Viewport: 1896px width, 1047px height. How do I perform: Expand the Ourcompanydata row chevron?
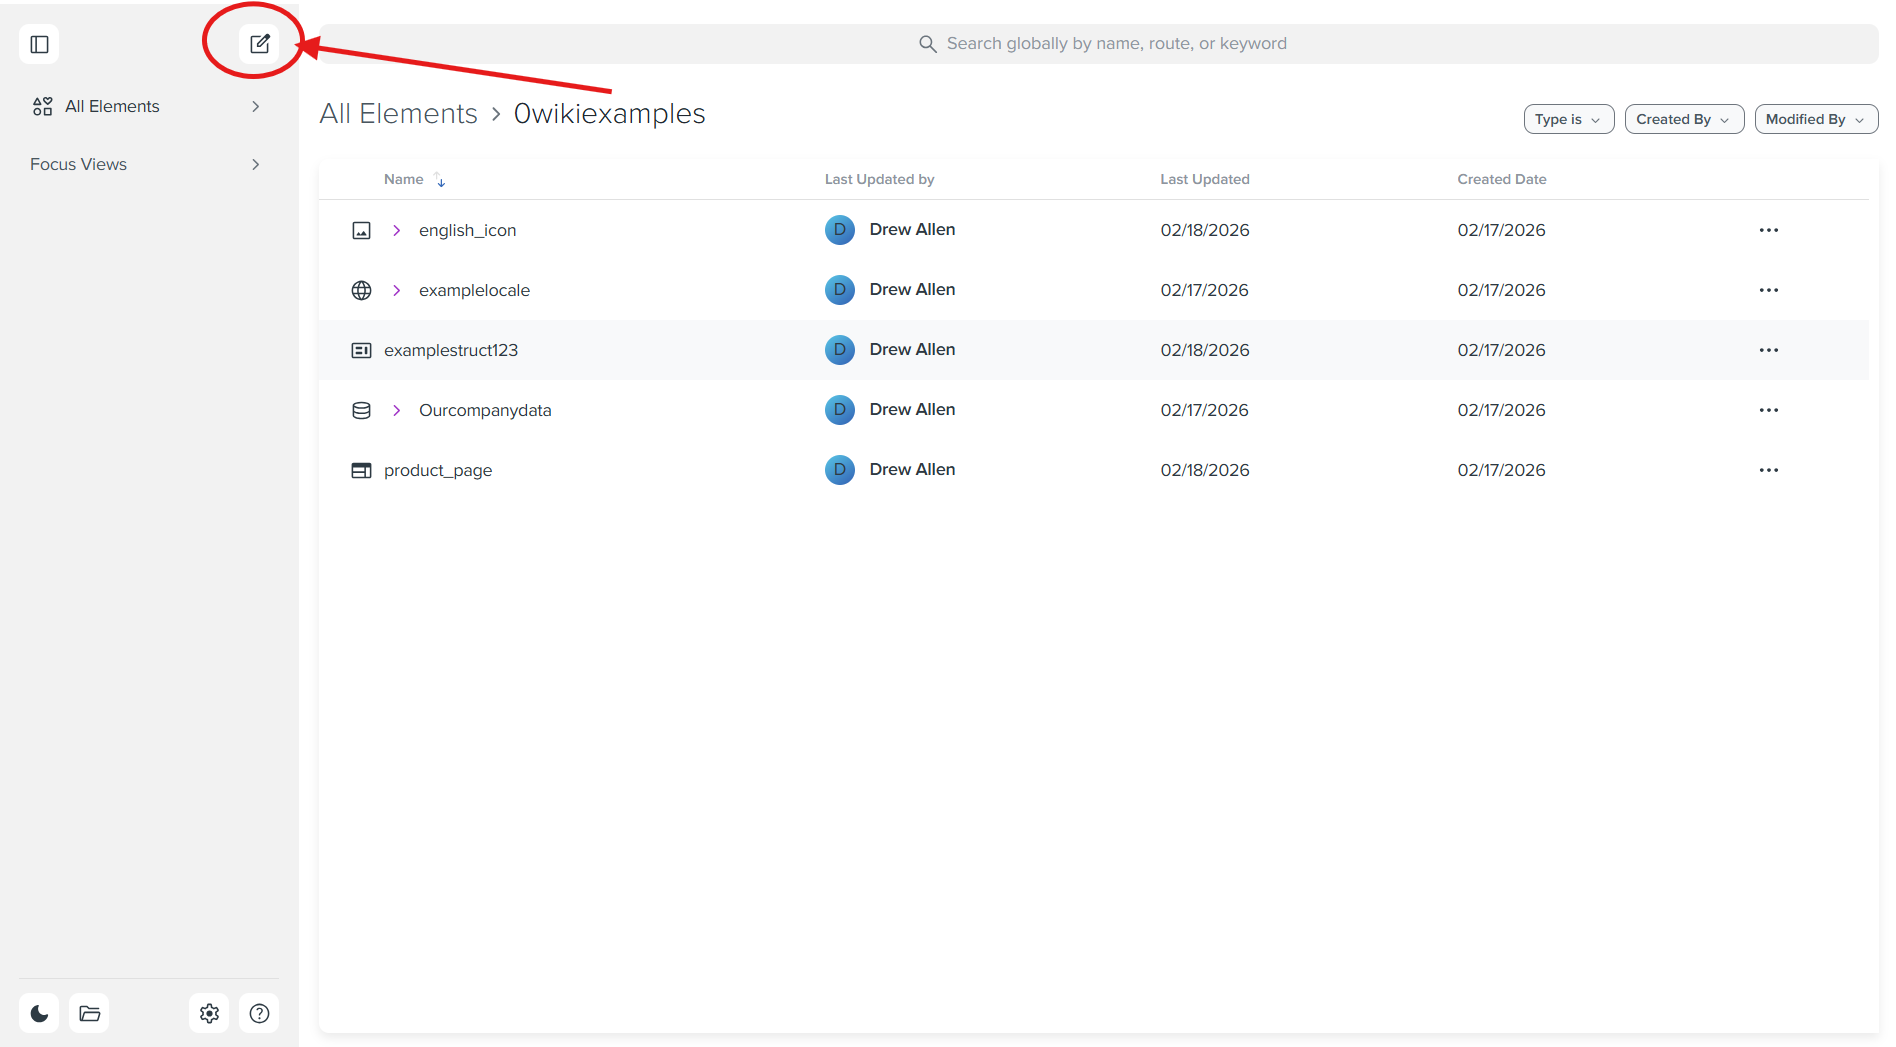coord(396,410)
